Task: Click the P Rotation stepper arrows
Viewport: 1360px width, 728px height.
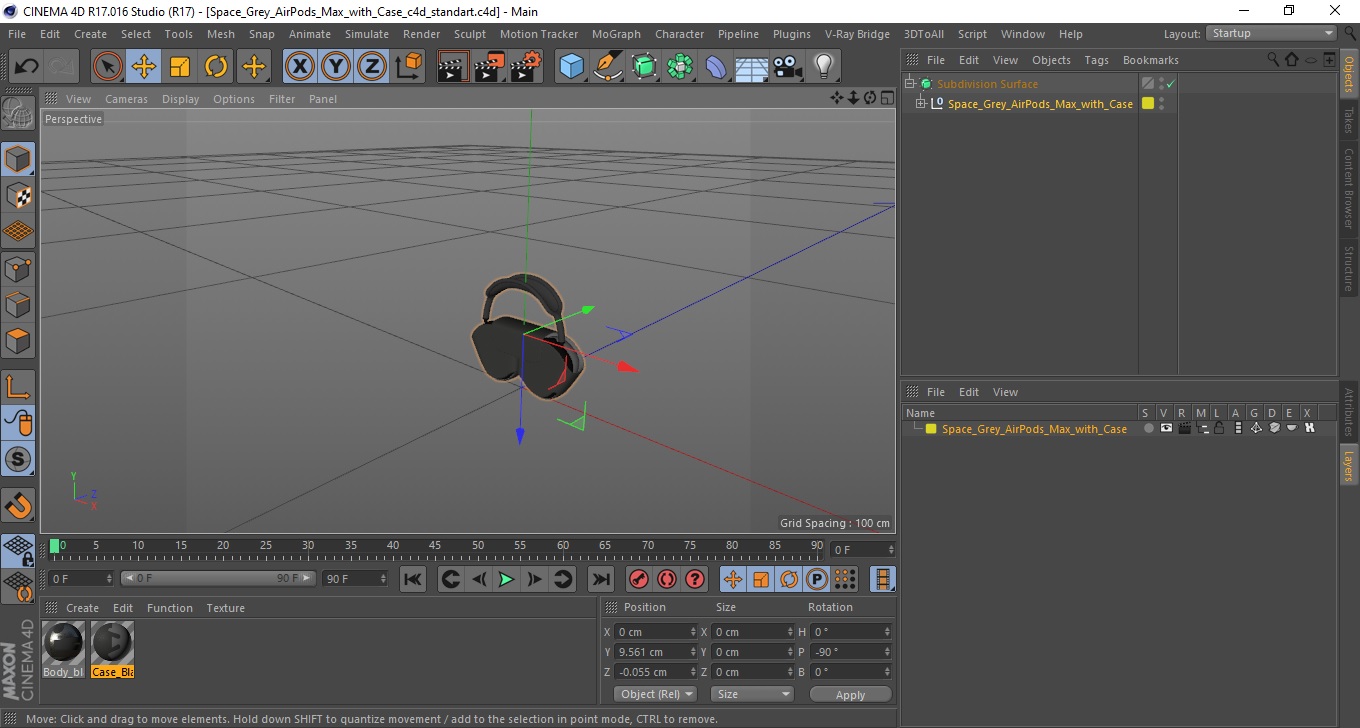Action: (887, 652)
